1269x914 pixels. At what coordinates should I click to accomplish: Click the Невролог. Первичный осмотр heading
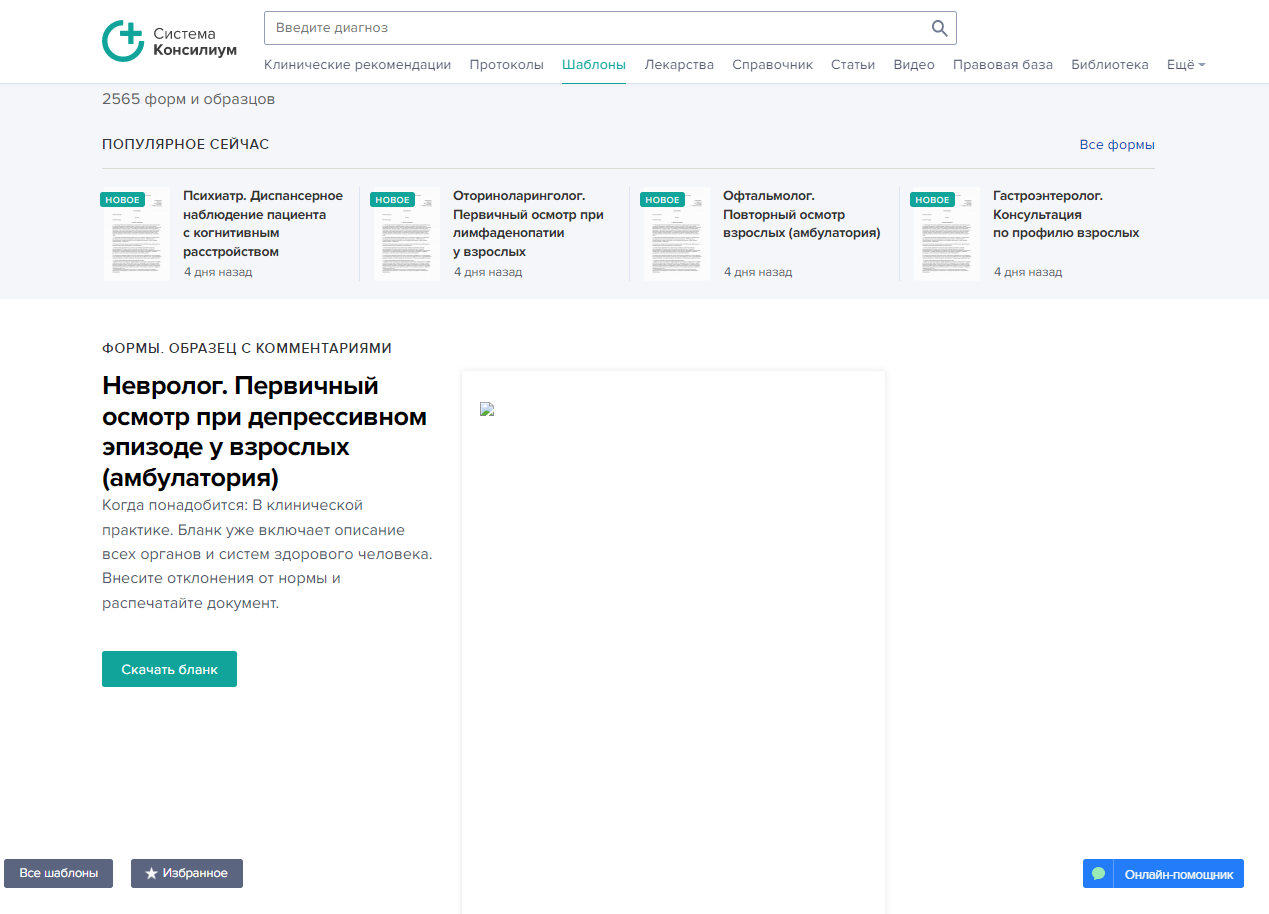coord(265,430)
